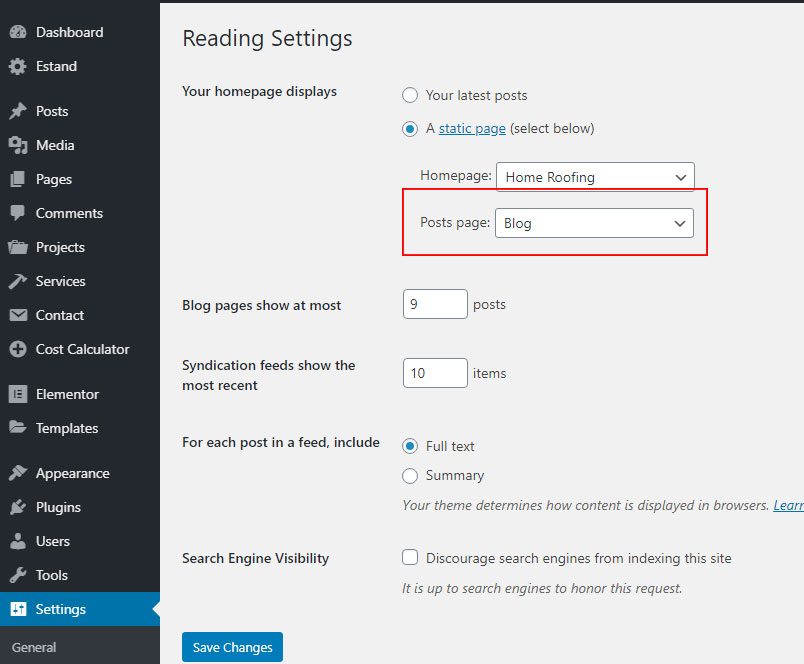Follow the 'static page' link

coord(472,128)
